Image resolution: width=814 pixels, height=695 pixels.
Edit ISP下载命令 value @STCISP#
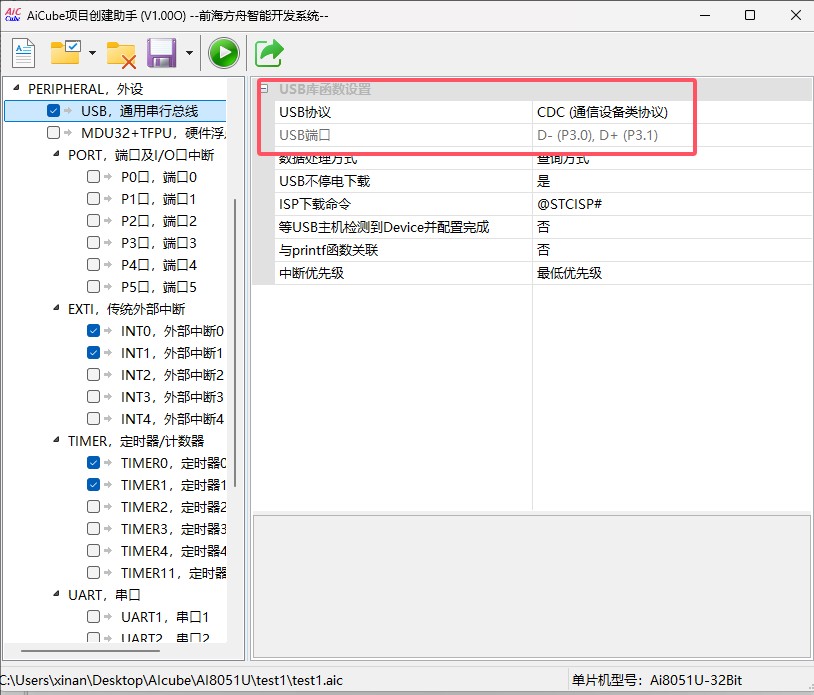click(672, 204)
